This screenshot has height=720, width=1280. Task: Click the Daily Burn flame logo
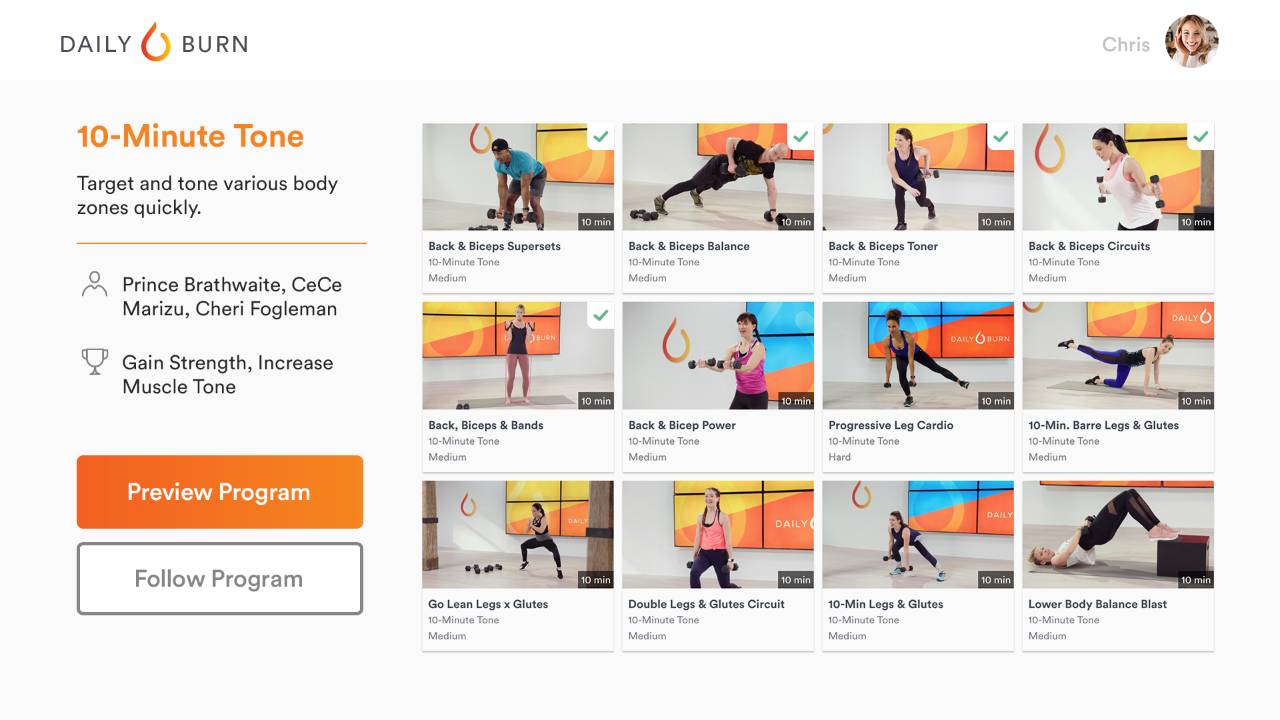[156, 42]
